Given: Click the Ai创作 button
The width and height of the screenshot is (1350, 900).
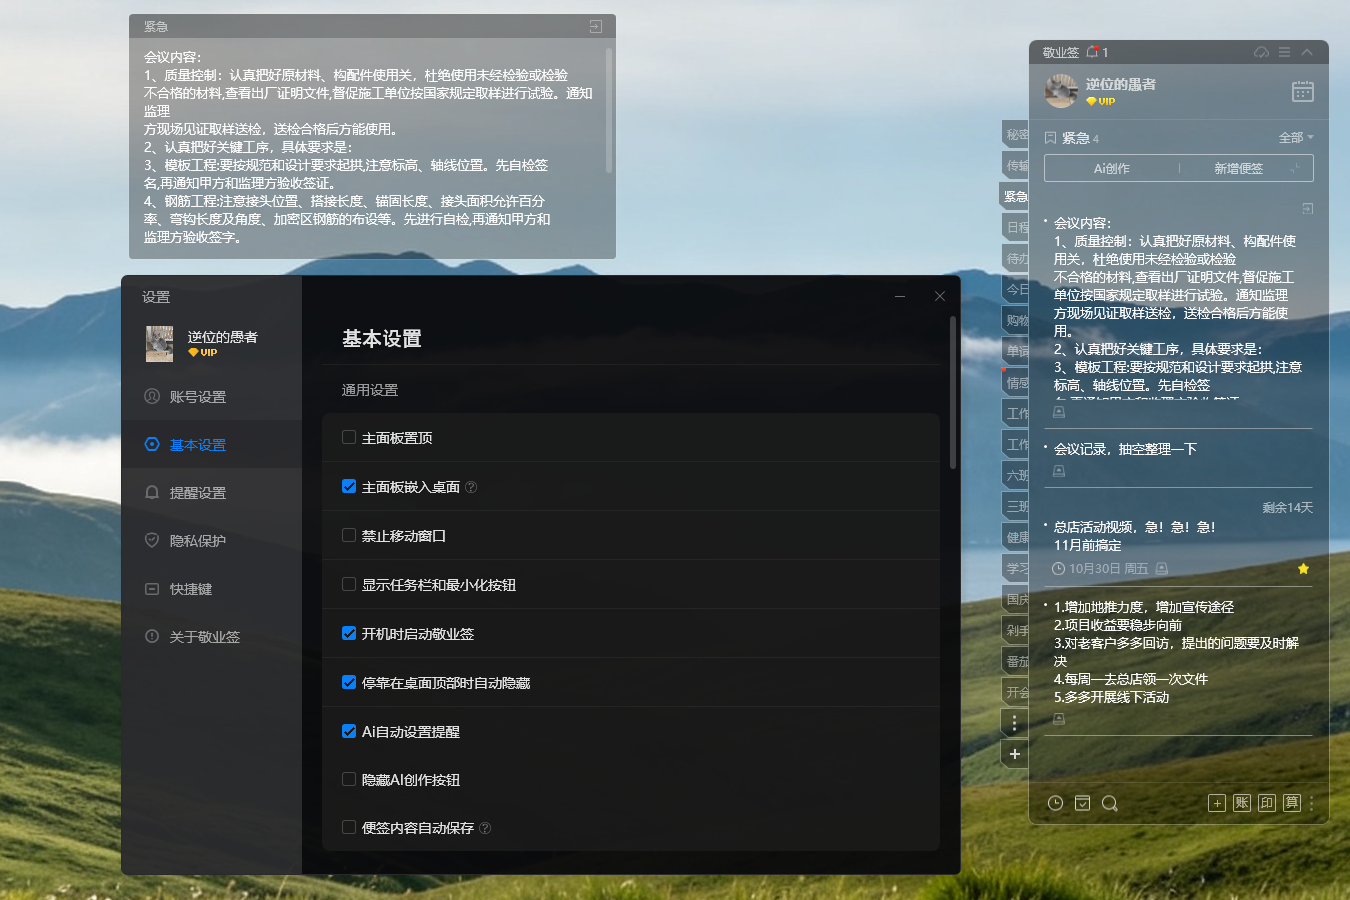Looking at the screenshot, I should tap(1111, 169).
